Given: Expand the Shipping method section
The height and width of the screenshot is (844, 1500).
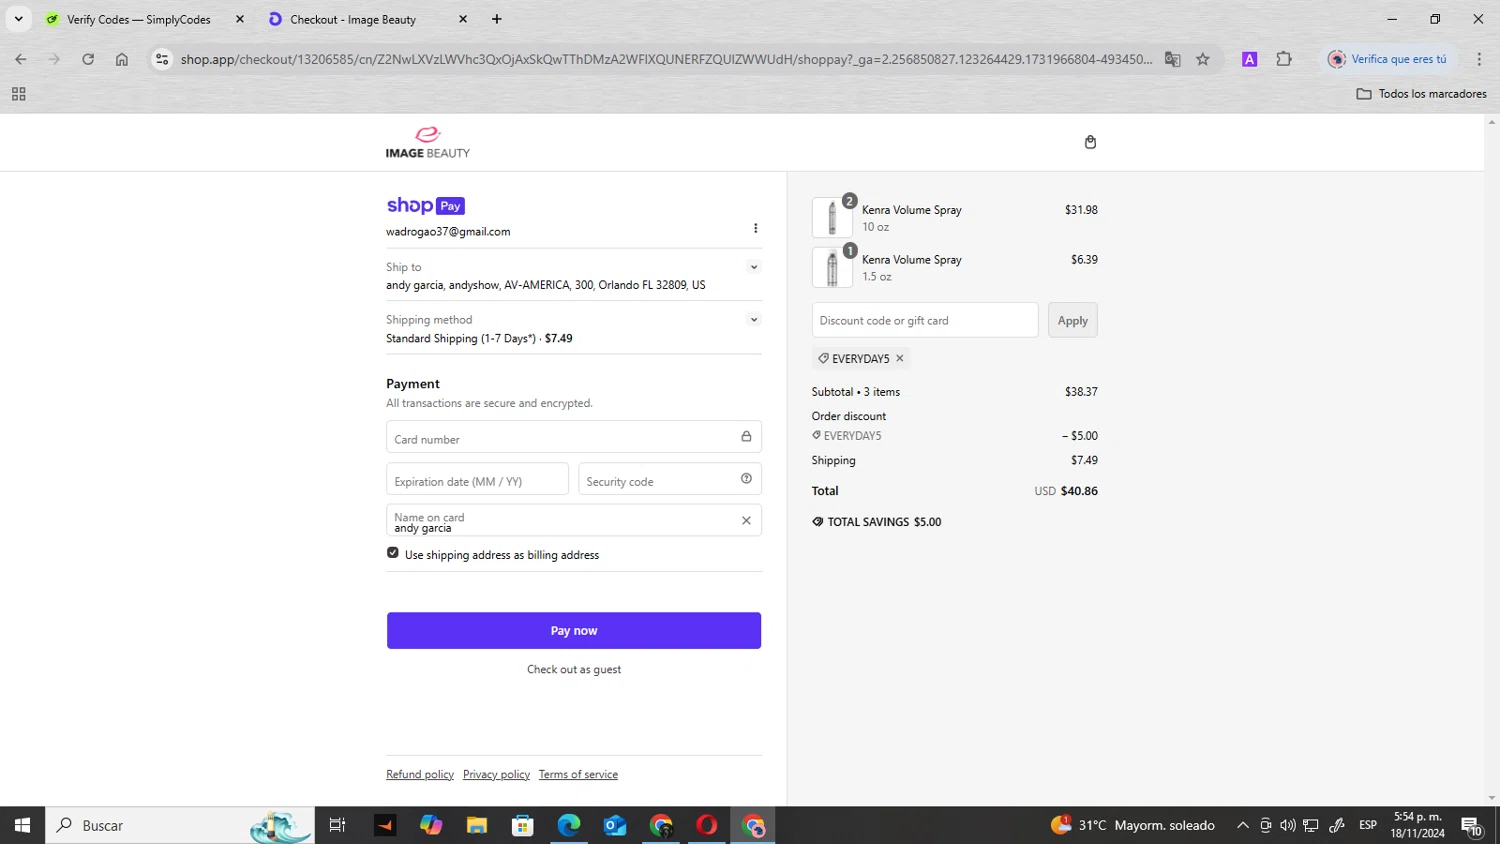Looking at the screenshot, I should (x=754, y=320).
